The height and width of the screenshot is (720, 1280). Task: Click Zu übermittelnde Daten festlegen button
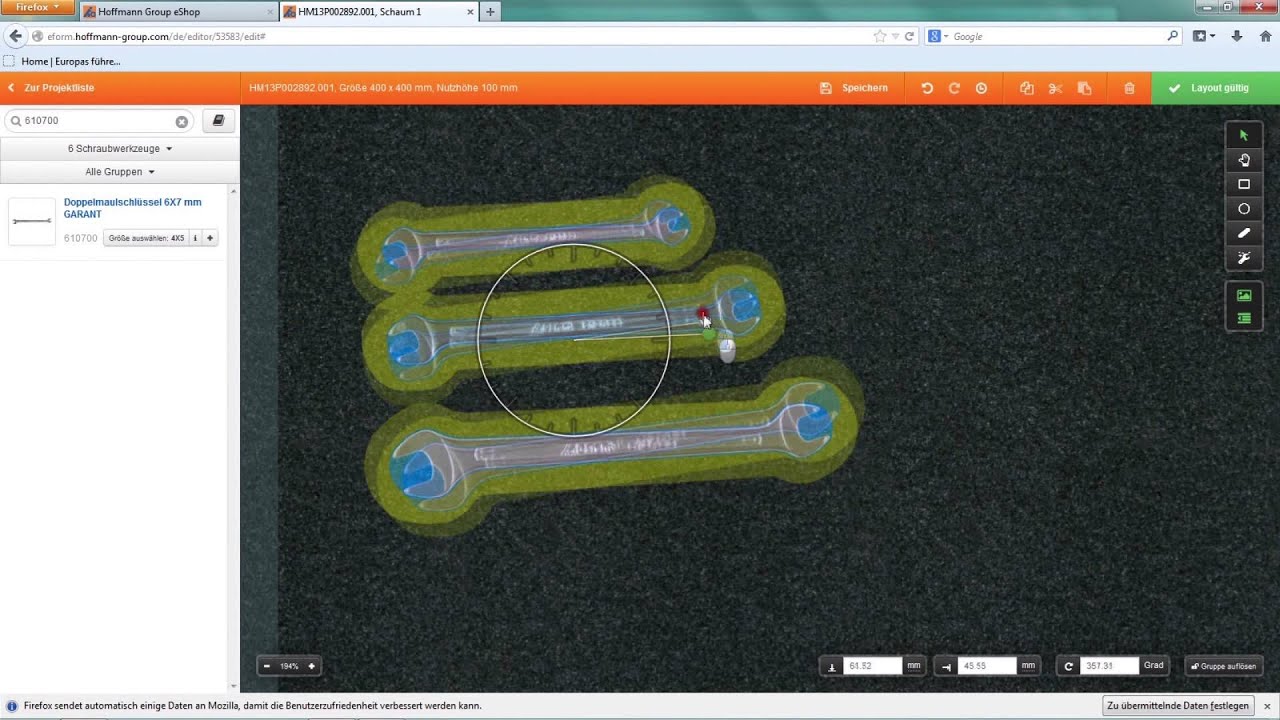(1178, 706)
